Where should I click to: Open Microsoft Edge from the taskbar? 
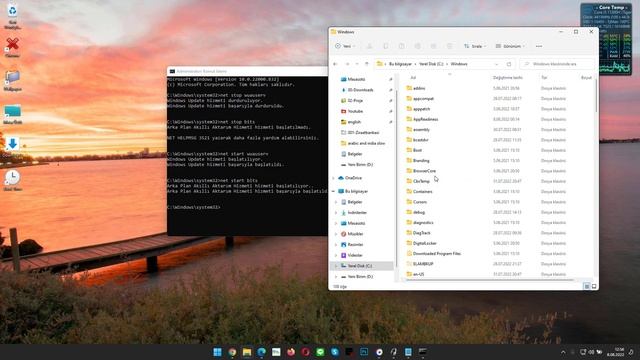point(262,352)
